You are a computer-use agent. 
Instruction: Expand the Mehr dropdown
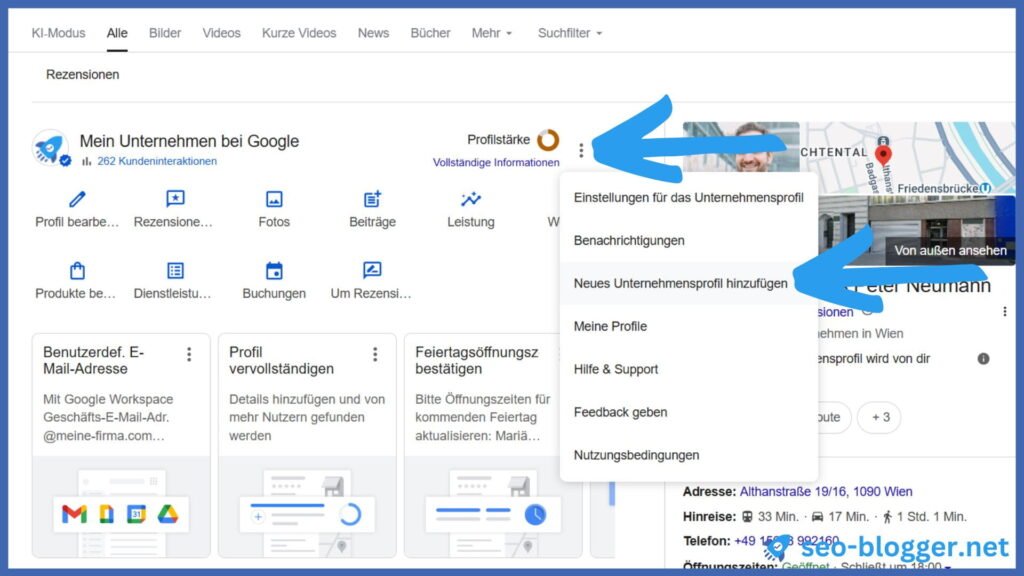(x=492, y=33)
